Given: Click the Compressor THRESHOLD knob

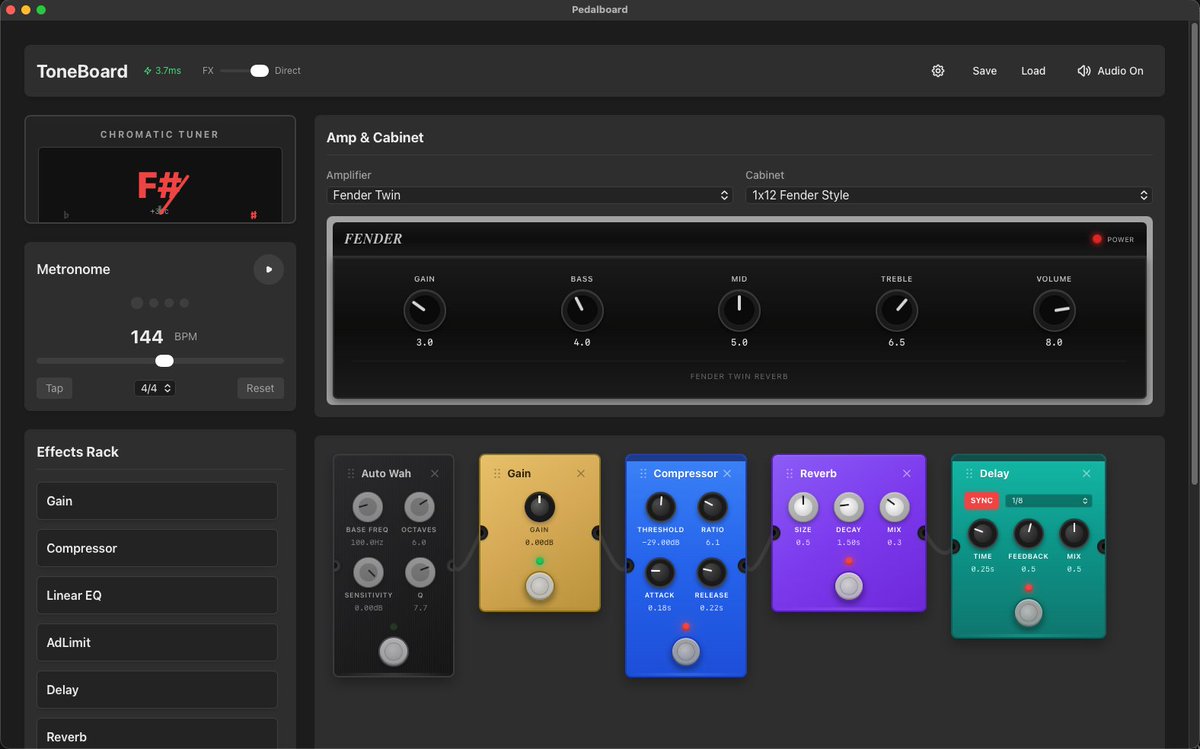Looking at the screenshot, I should click(x=660, y=507).
